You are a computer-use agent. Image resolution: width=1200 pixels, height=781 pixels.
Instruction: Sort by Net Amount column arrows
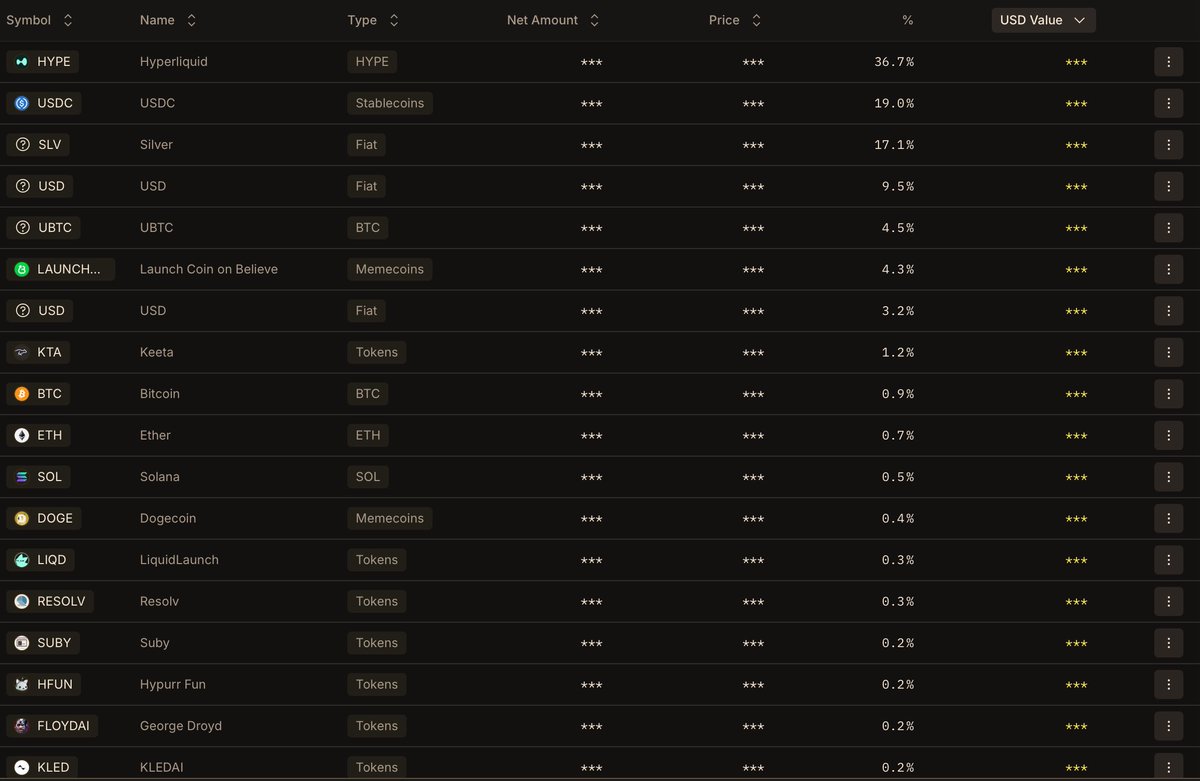[595, 20]
